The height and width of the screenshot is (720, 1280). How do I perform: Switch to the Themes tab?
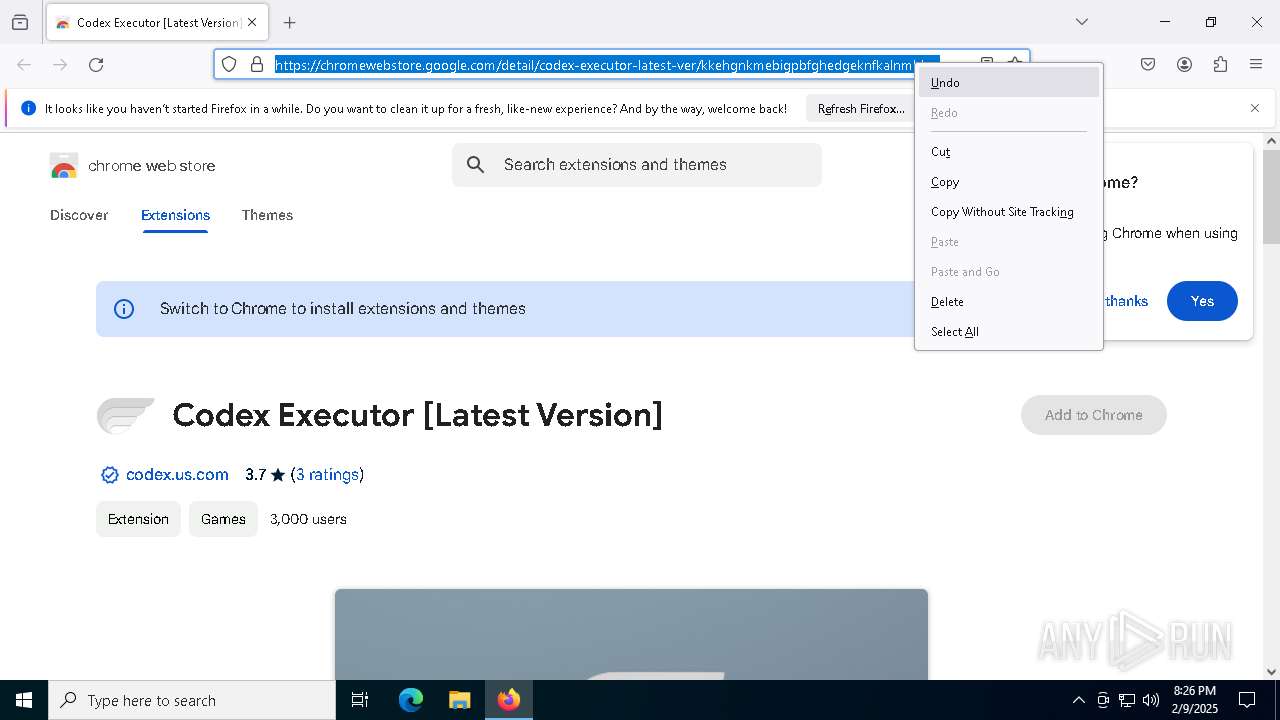pyautogui.click(x=267, y=215)
